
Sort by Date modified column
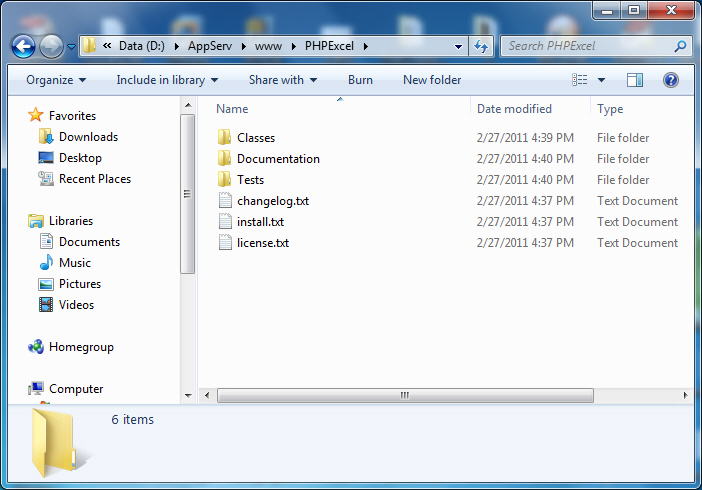(x=514, y=109)
